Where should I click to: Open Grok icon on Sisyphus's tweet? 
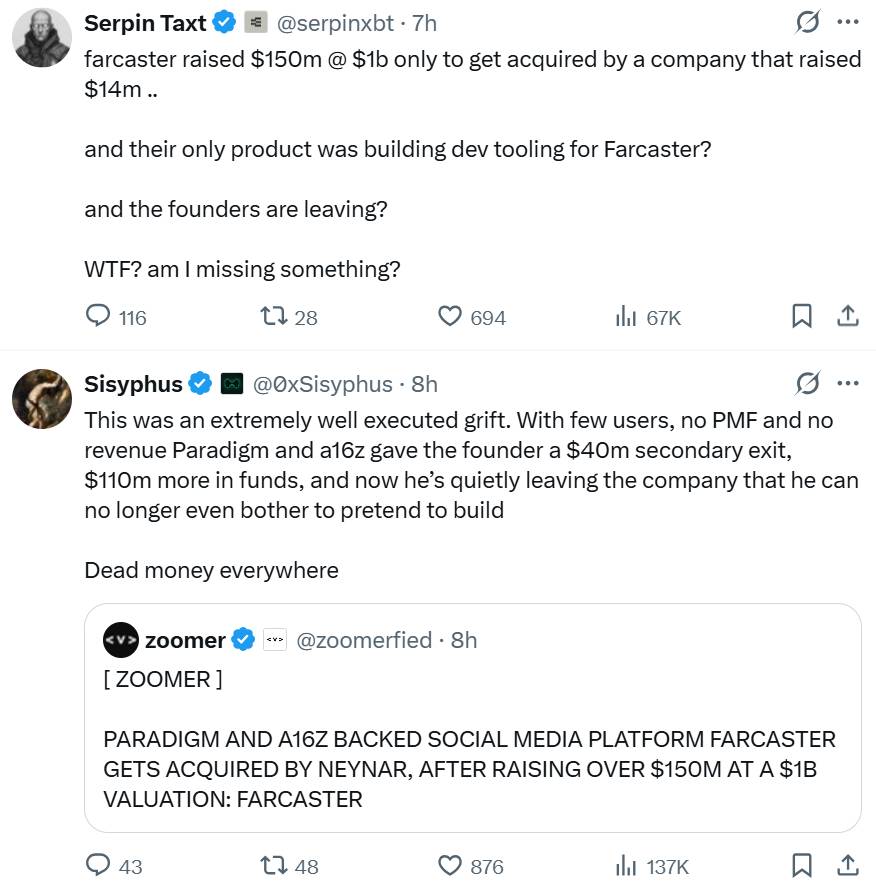[x=807, y=383]
